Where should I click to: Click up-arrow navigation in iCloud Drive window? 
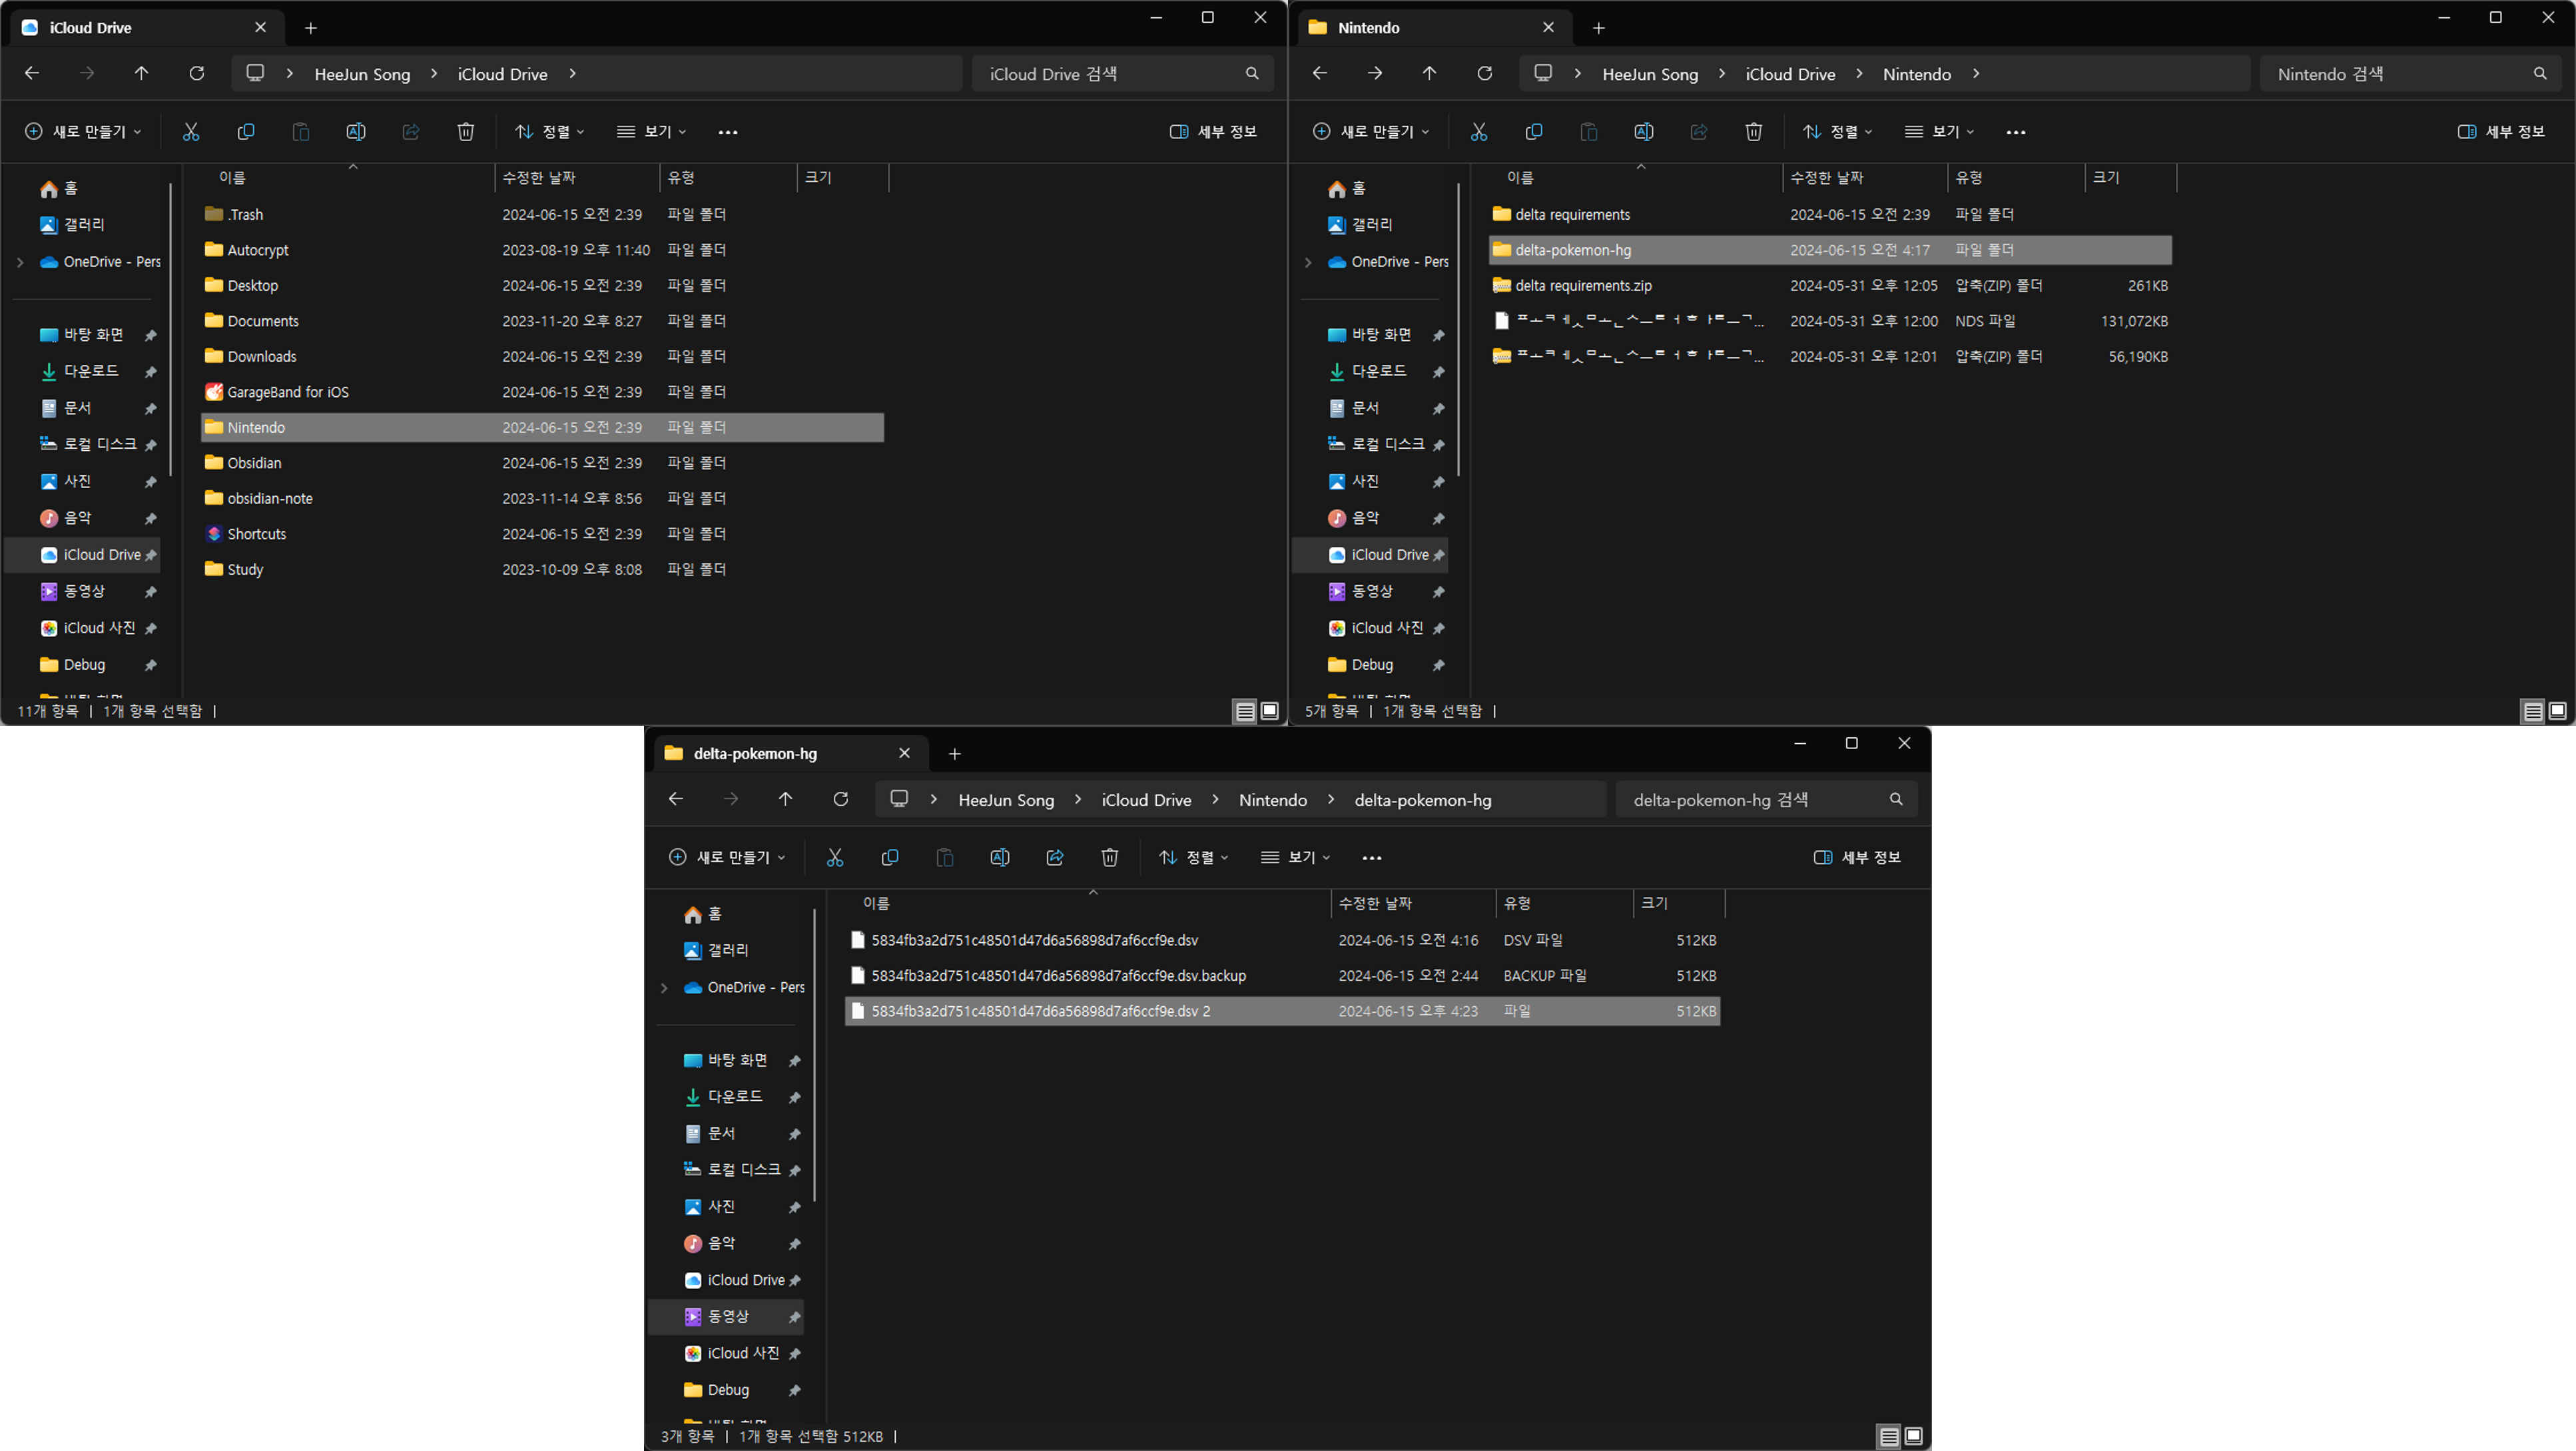(141, 73)
